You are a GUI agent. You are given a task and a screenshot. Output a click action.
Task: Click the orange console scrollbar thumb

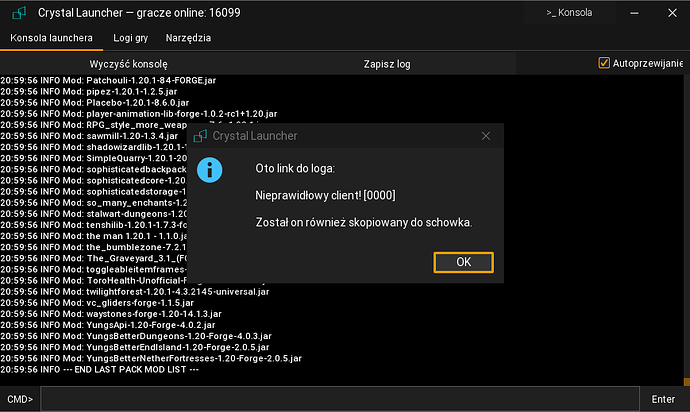686,381
